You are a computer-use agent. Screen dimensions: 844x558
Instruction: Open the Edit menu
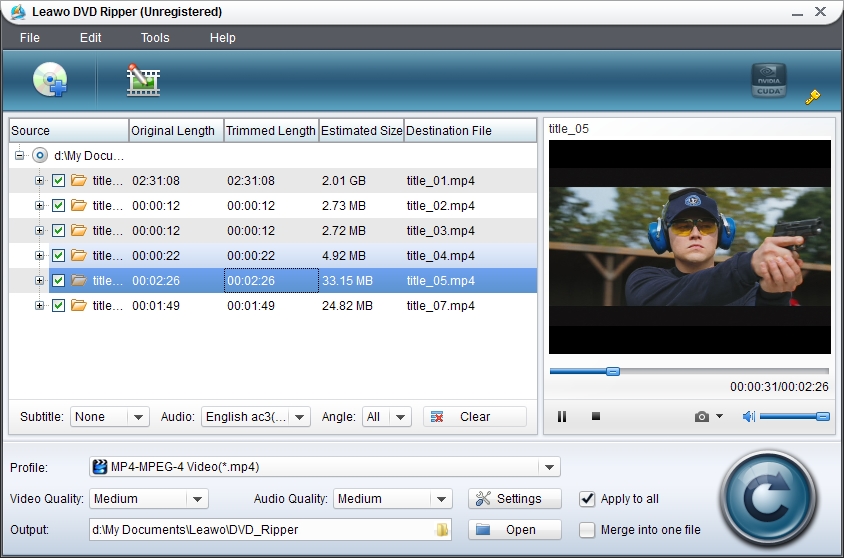click(x=90, y=38)
